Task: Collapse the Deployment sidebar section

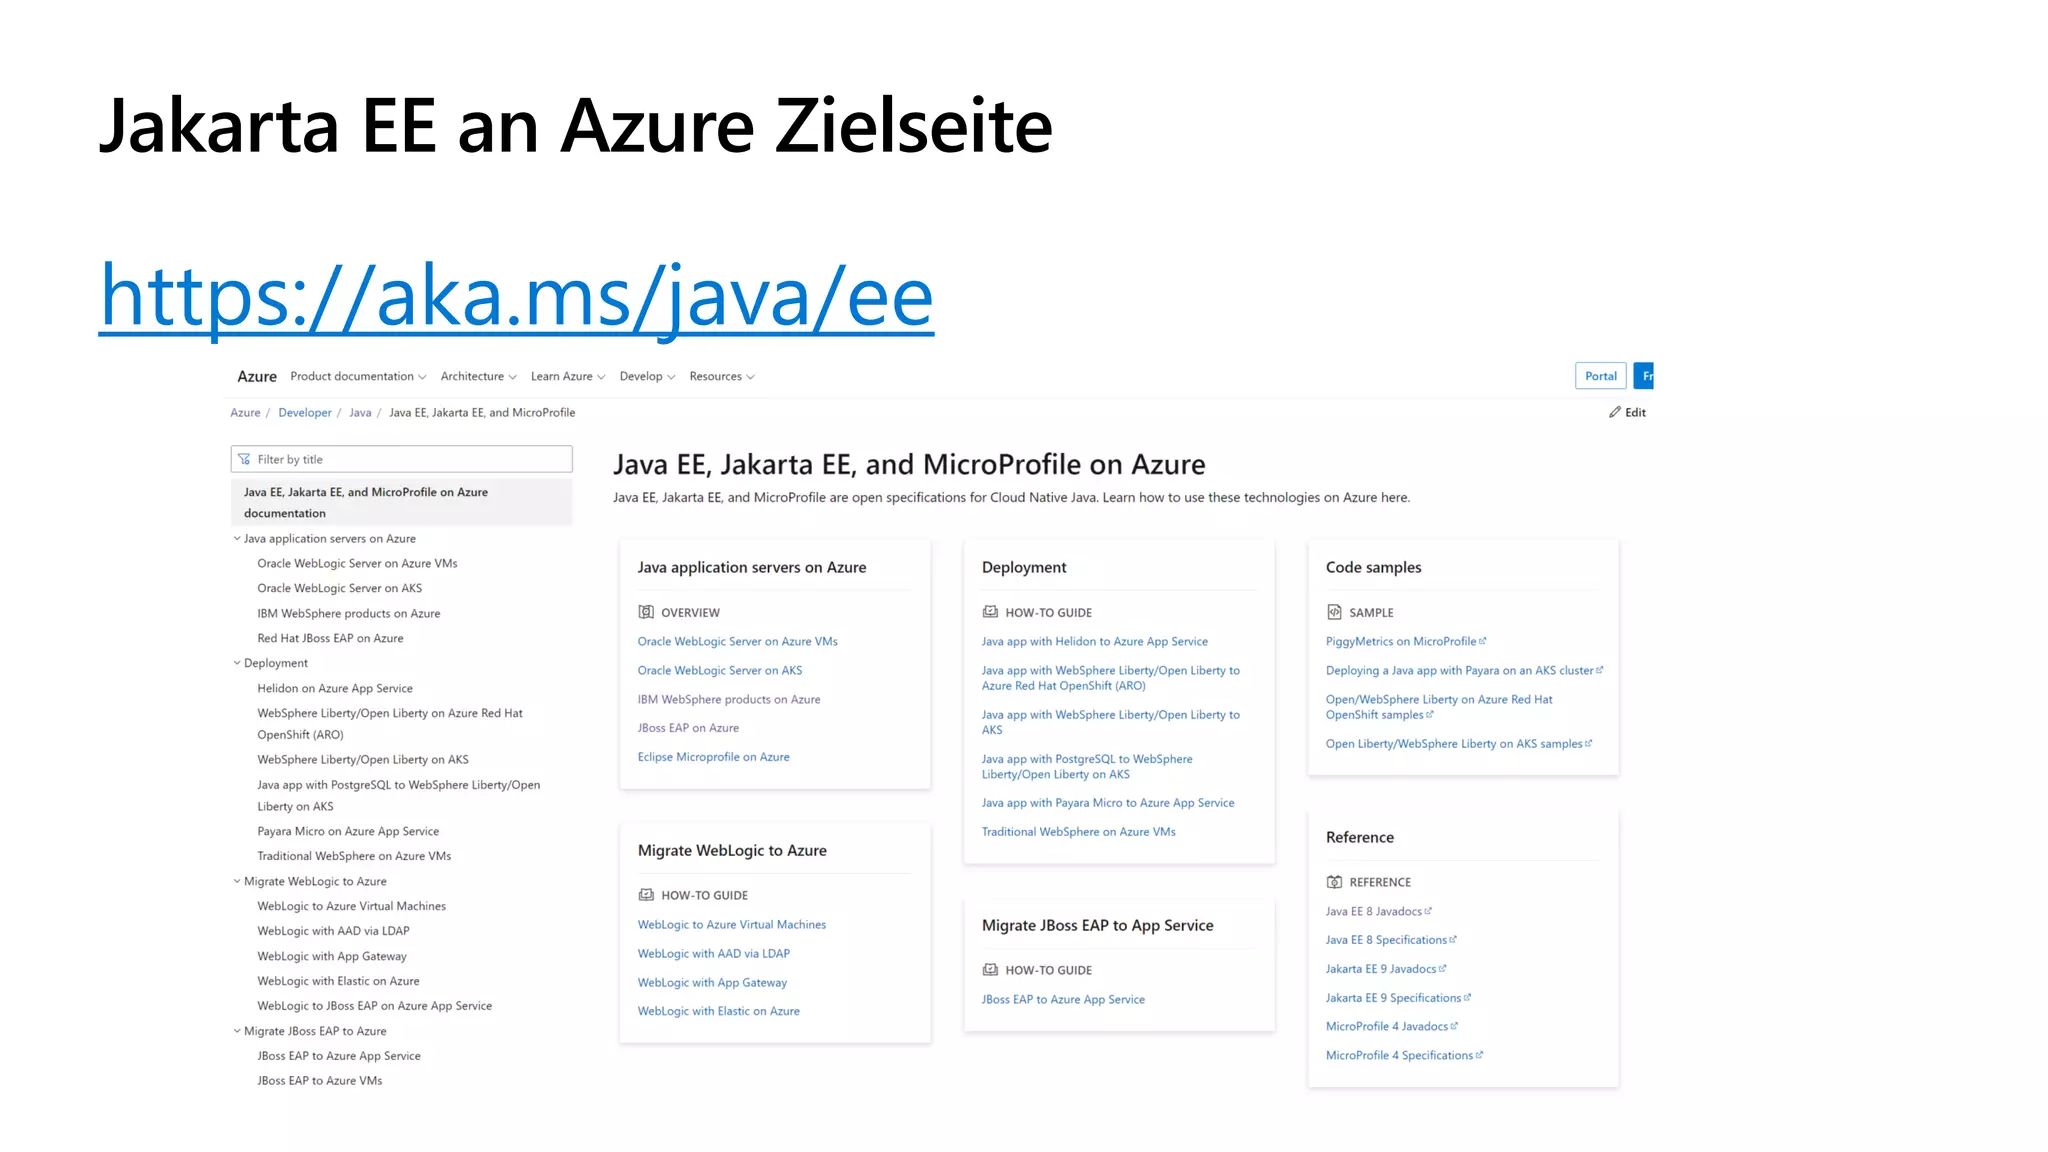Action: coord(237,663)
